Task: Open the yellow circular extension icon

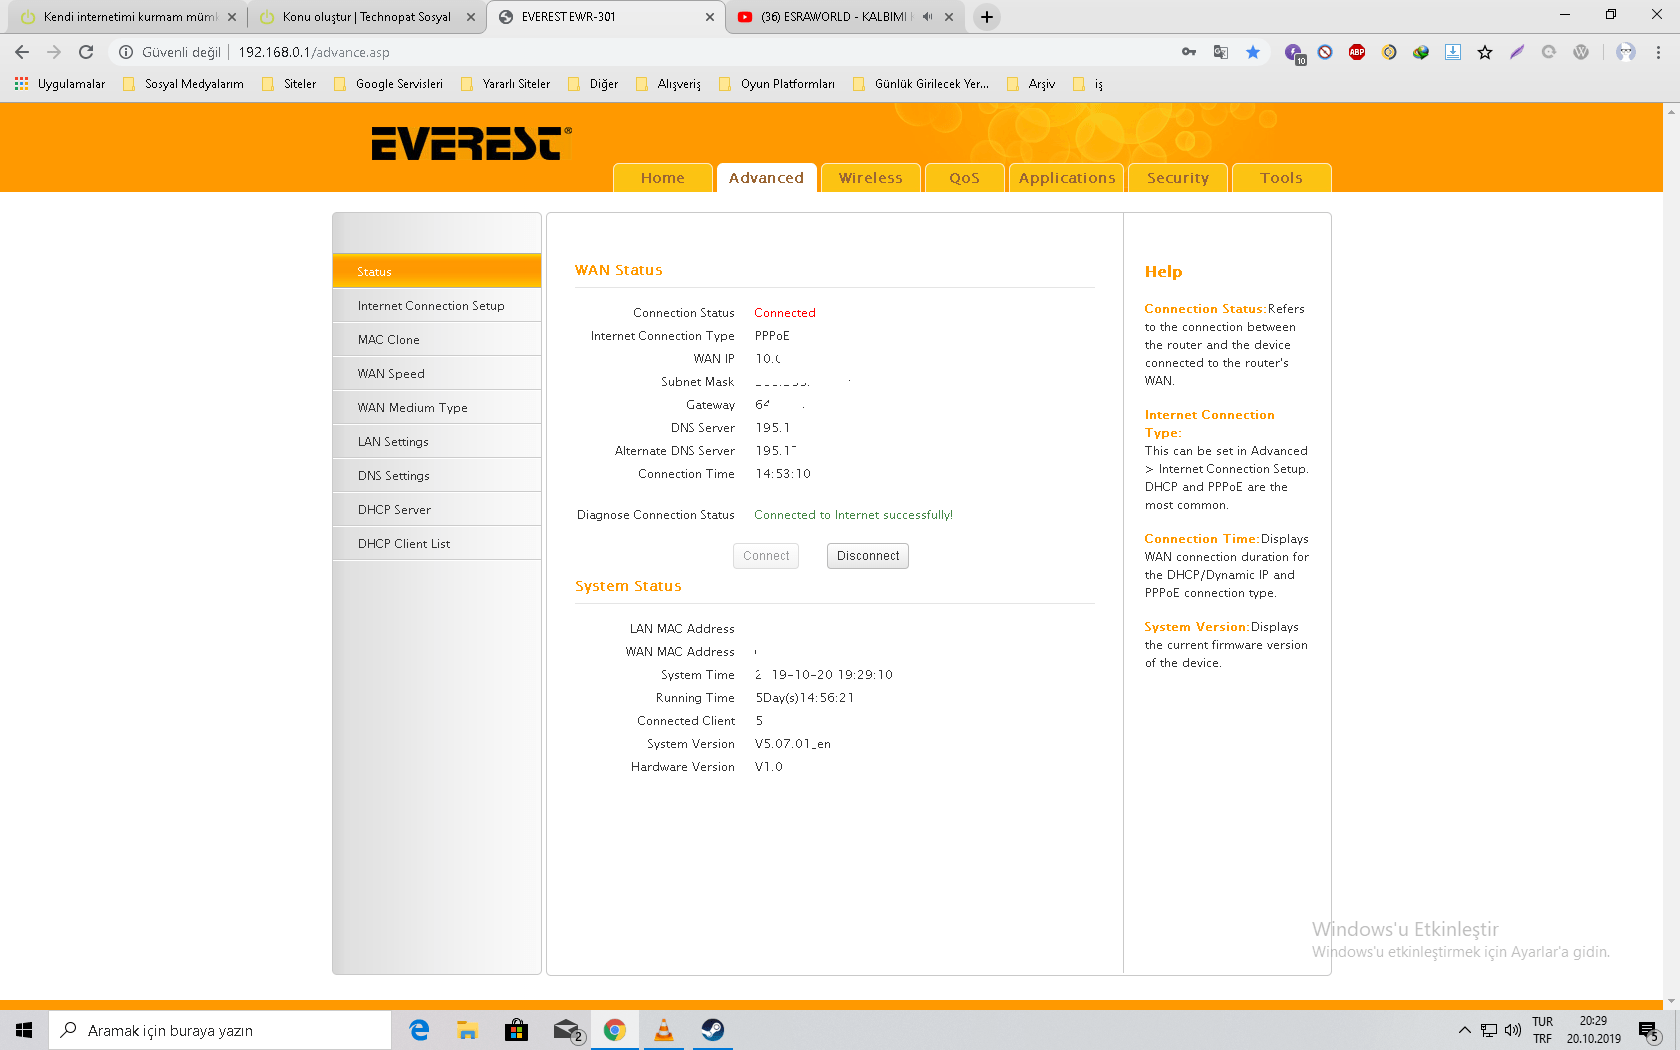Action: (x=1389, y=52)
